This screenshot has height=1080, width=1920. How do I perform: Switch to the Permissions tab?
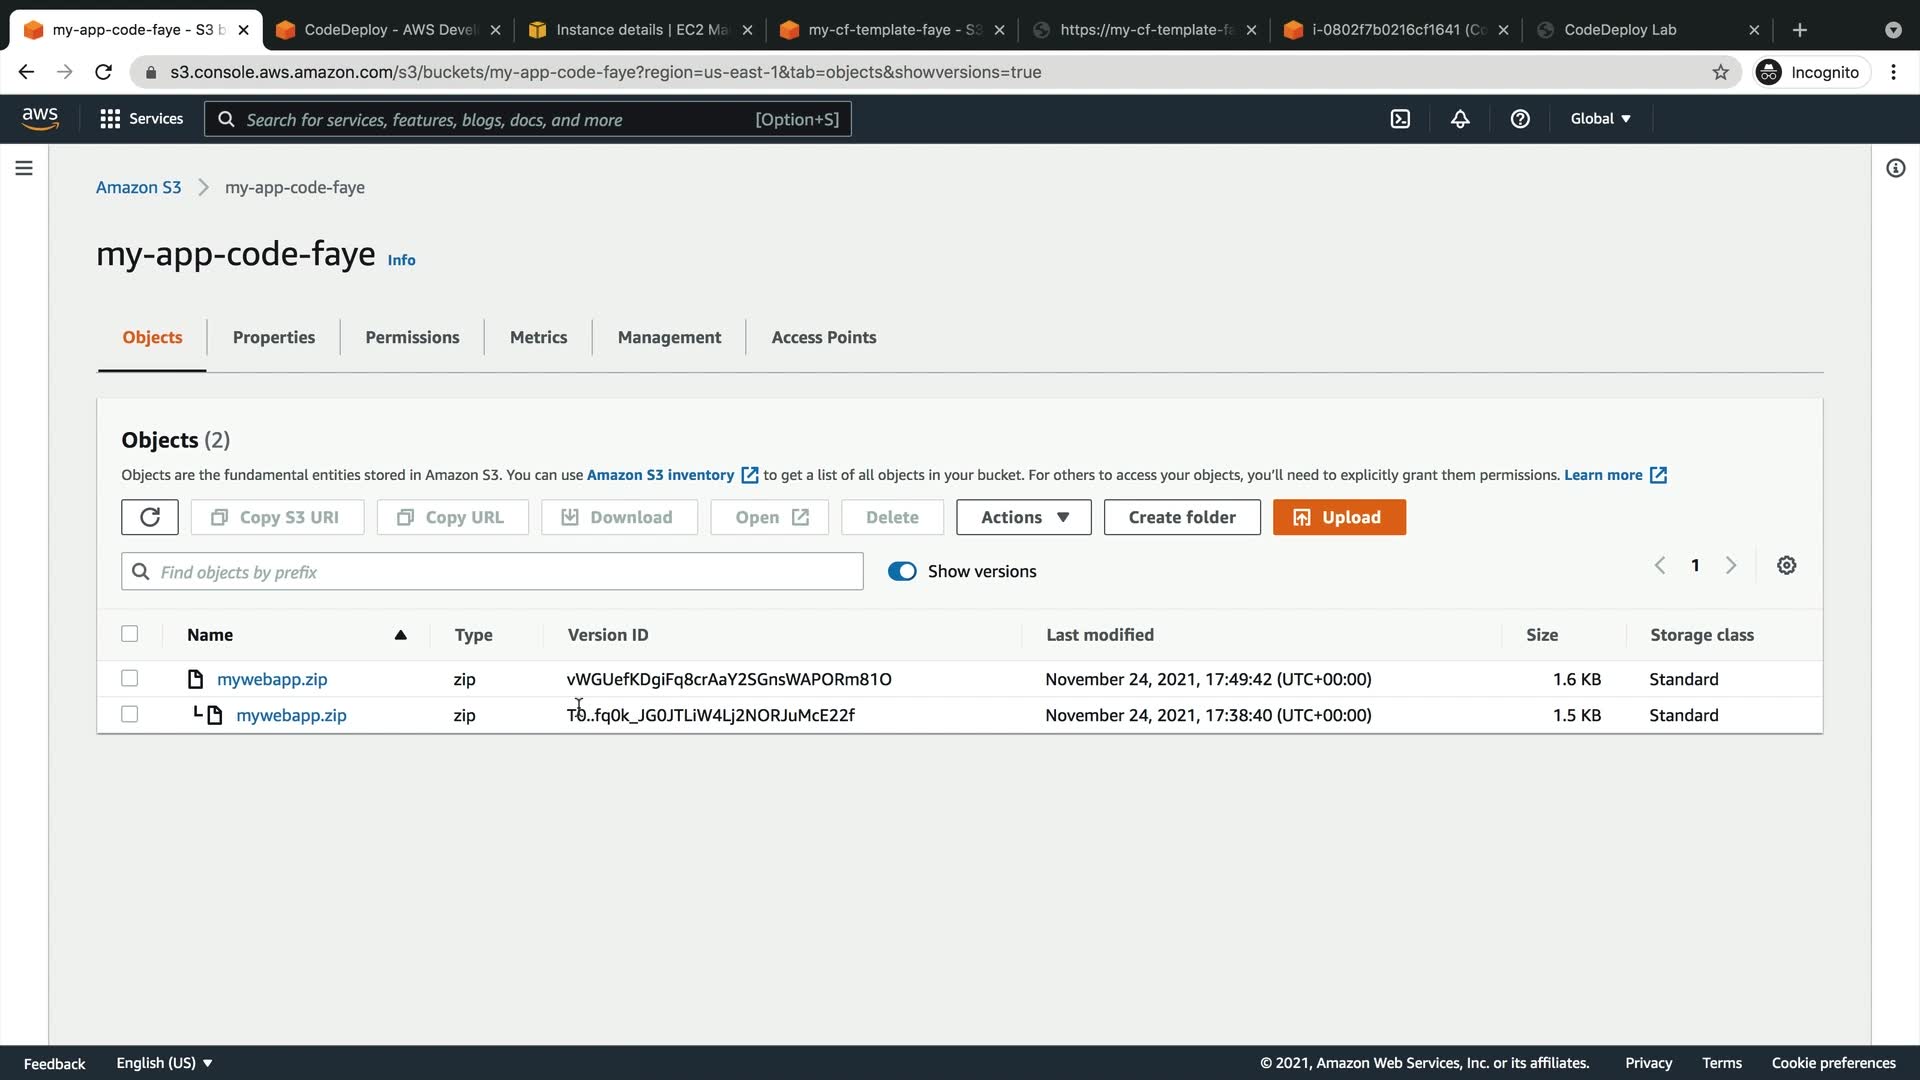click(412, 337)
